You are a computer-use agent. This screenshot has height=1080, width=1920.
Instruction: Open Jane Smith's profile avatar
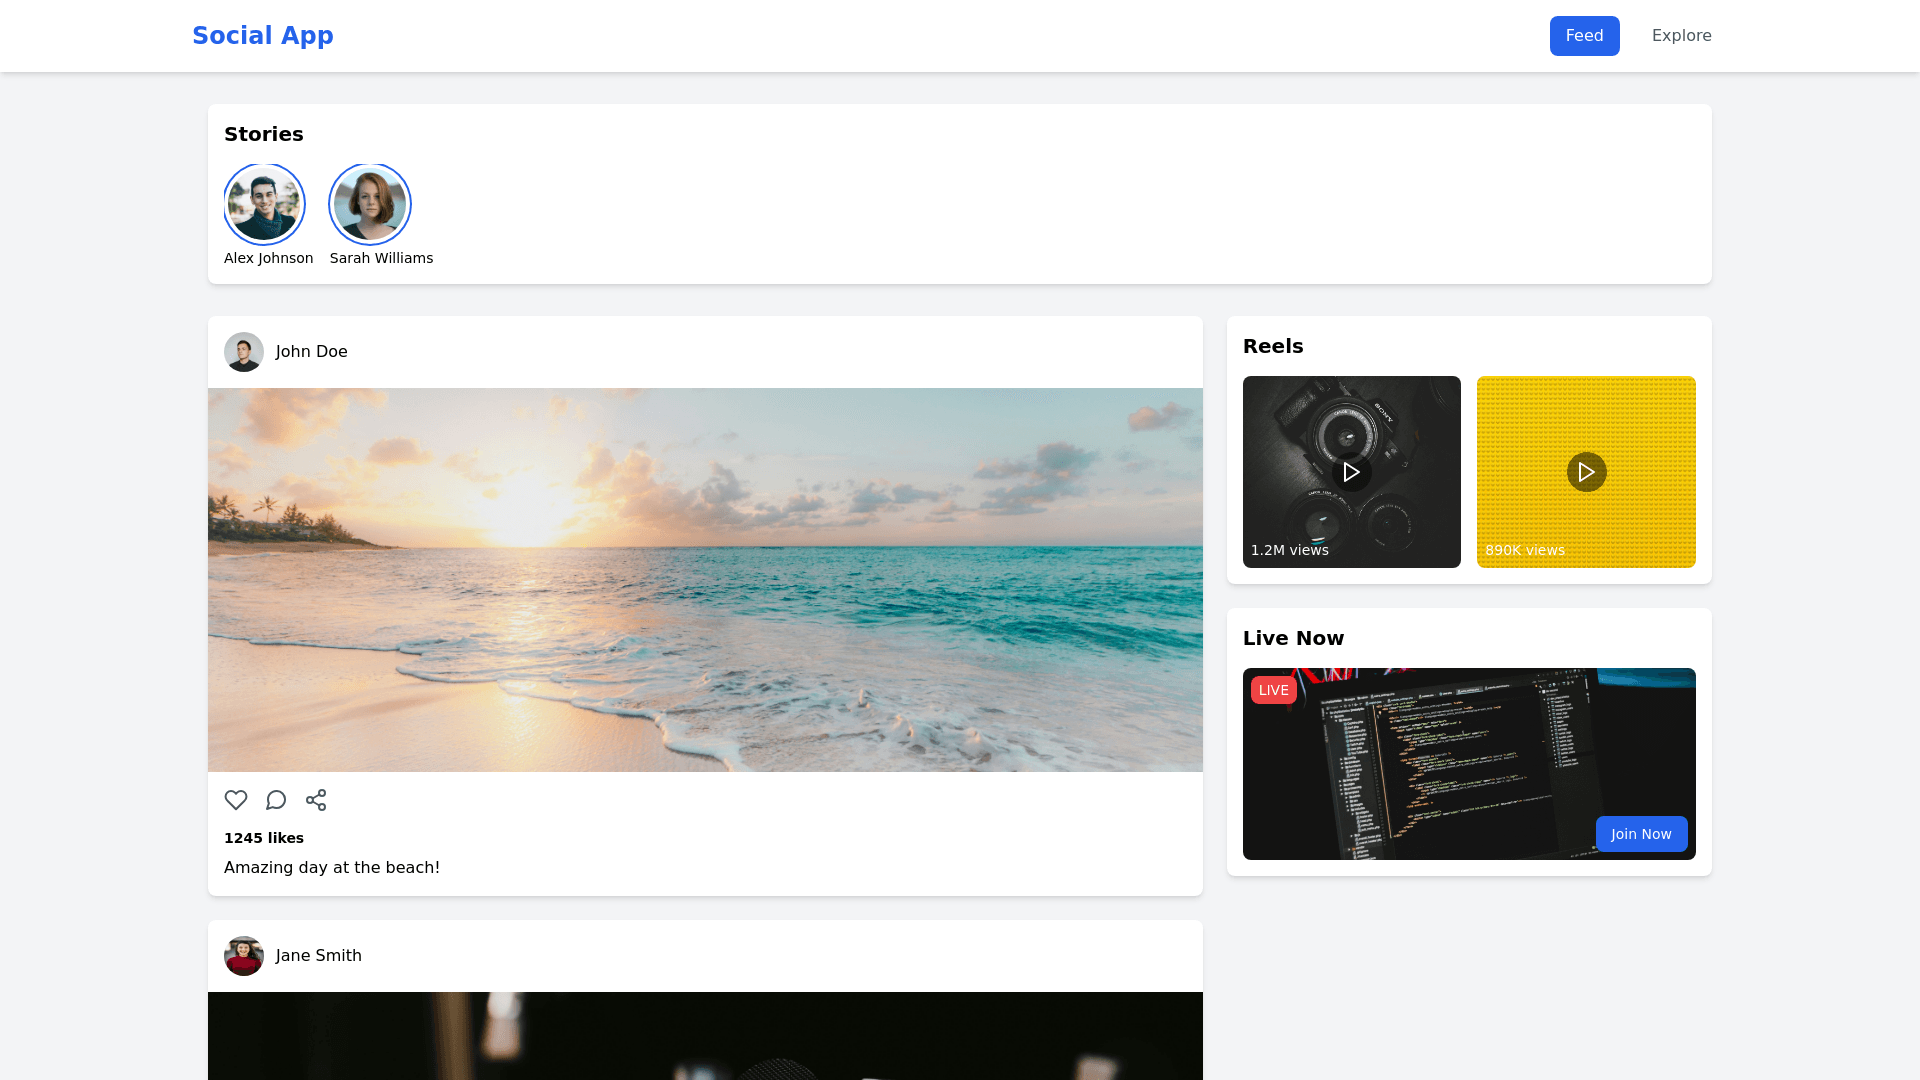click(244, 956)
